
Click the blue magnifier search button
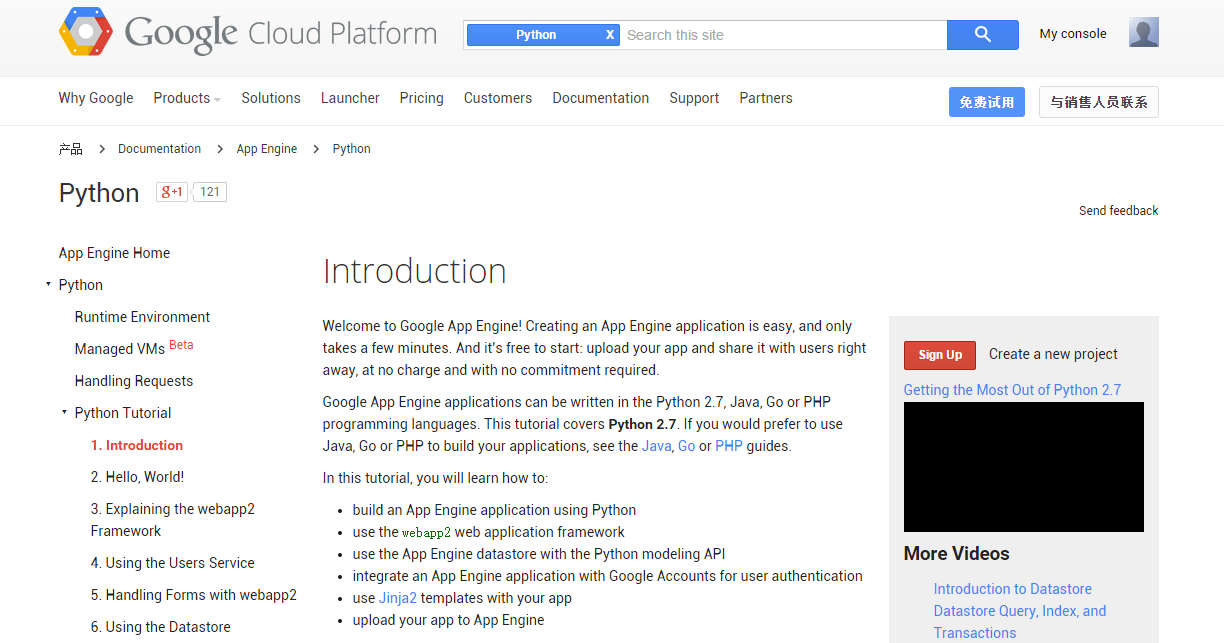[982, 35]
